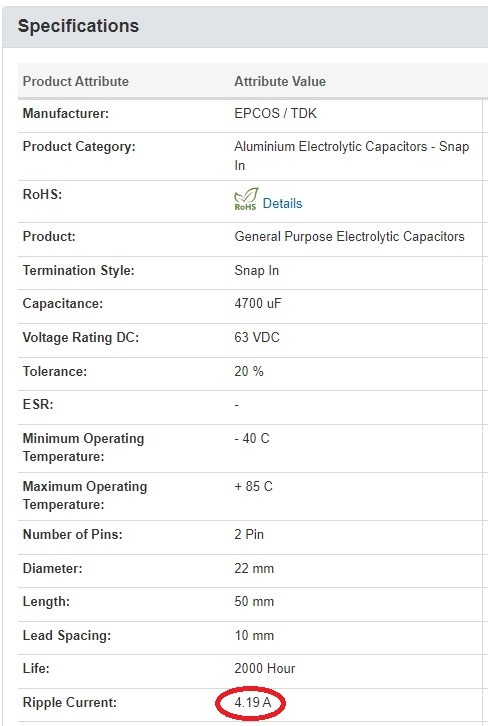Click the + 85 C maximum temperature value

[254, 486]
